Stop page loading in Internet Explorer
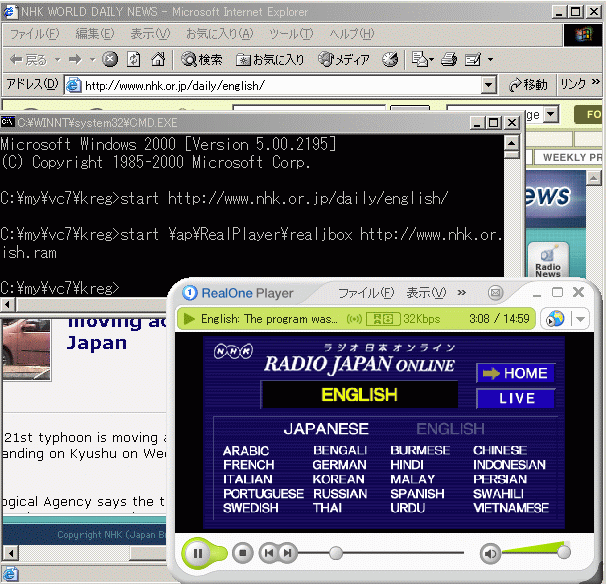The image size is (606, 584). tap(110, 60)
